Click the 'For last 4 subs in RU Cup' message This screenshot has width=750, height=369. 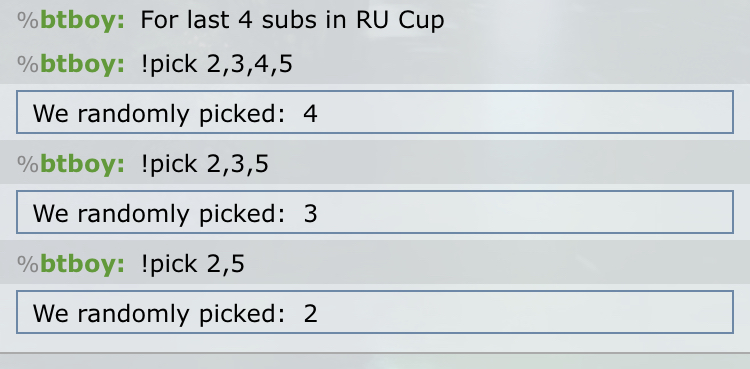point(292,21)
